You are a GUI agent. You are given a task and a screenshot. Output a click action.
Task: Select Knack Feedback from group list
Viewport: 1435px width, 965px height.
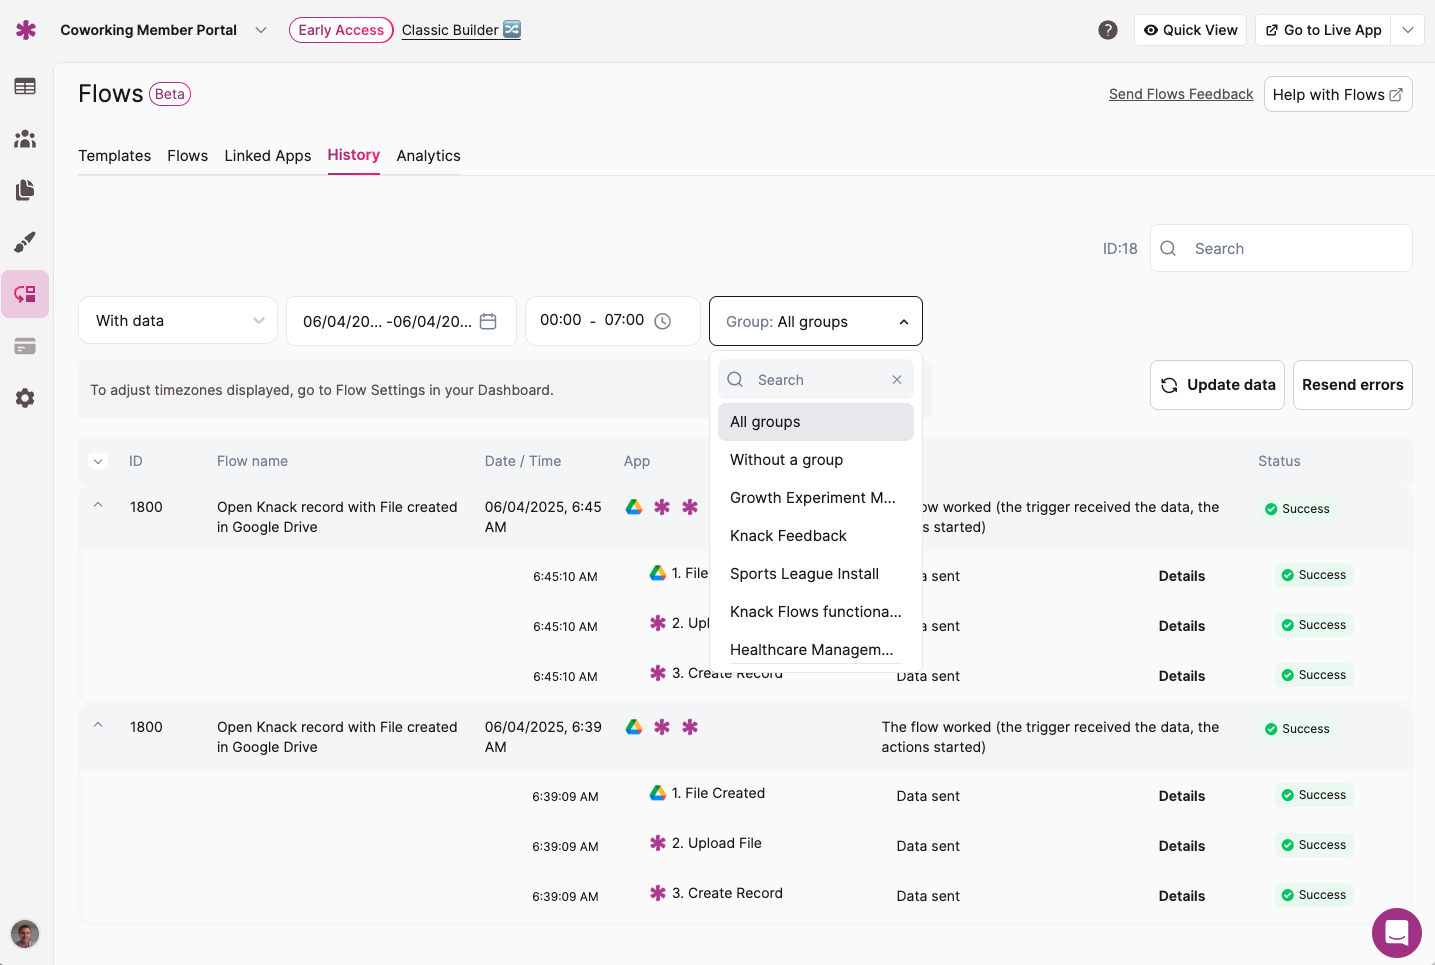(788, 536)
